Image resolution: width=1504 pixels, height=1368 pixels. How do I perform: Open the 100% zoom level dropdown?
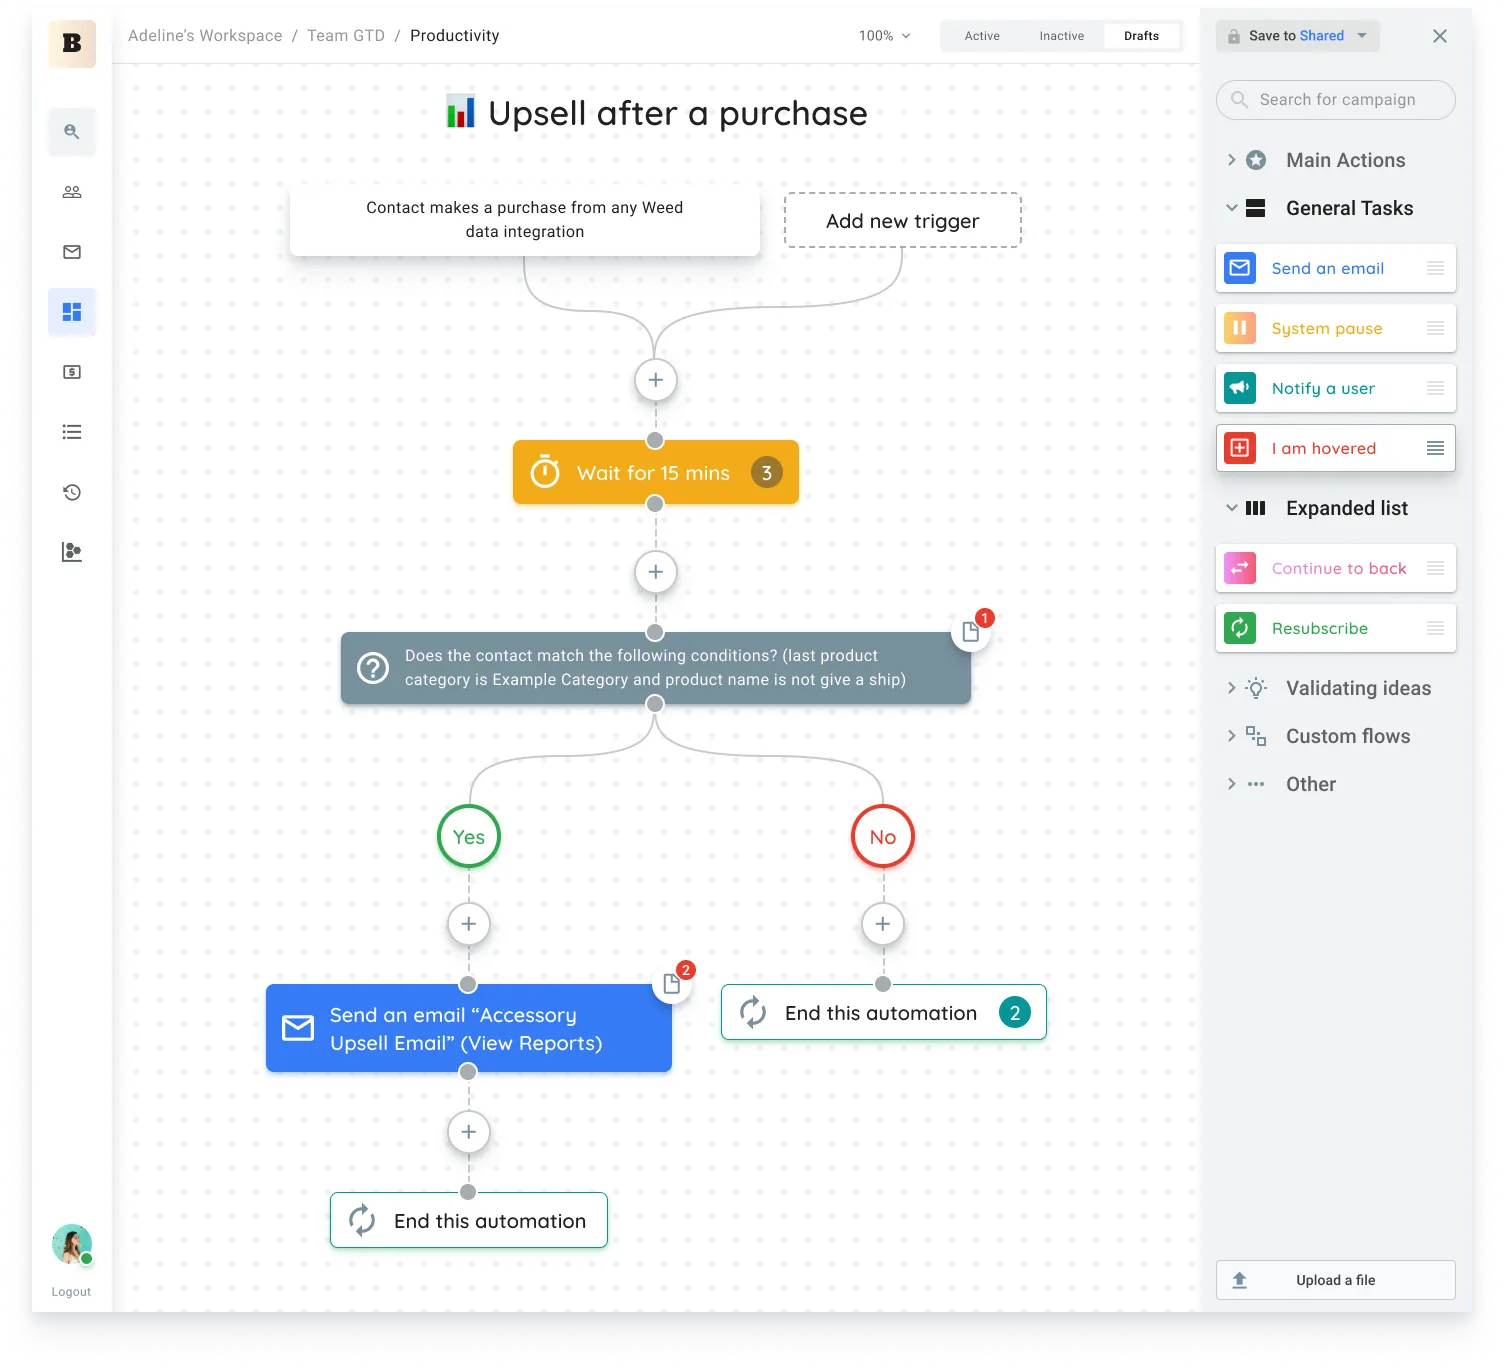(884, 36)
